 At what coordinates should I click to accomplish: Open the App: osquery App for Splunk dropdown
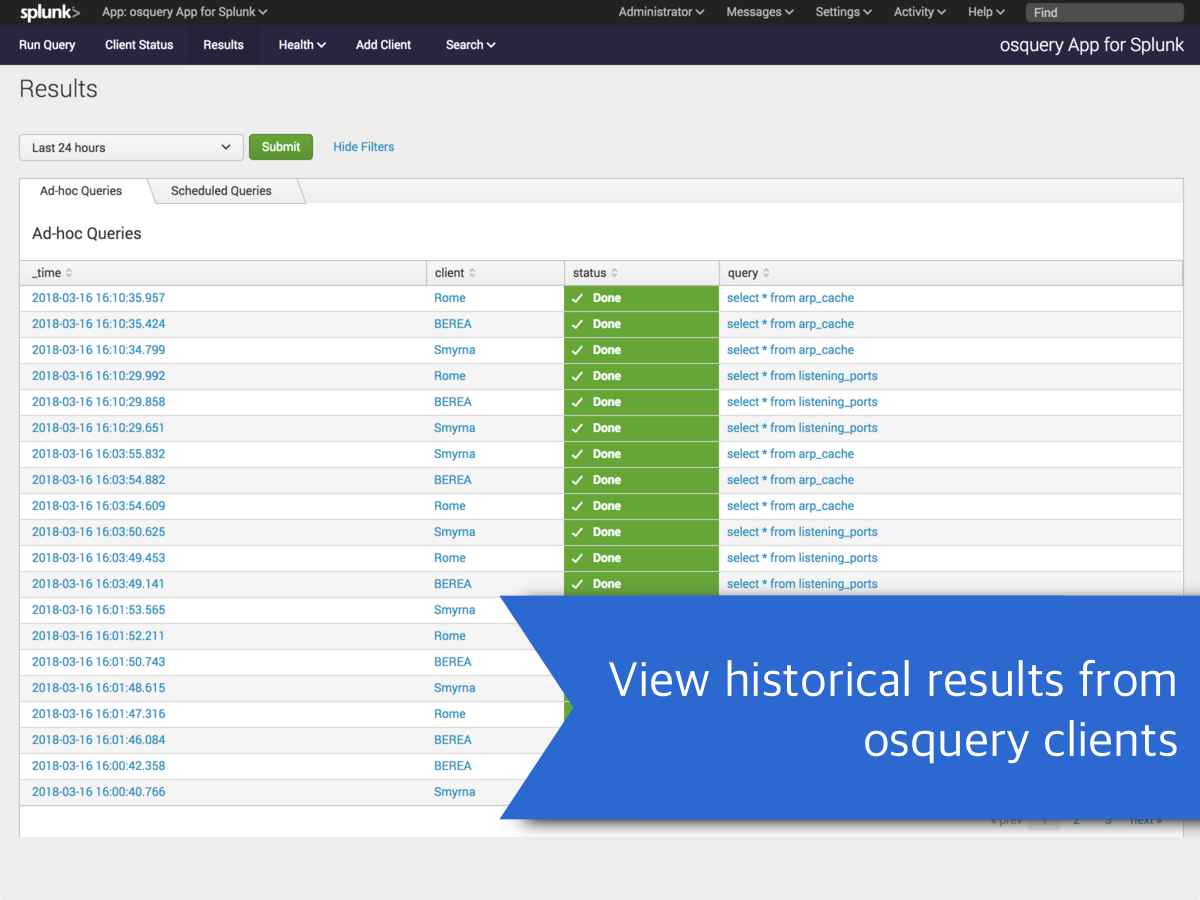point(185,12)
